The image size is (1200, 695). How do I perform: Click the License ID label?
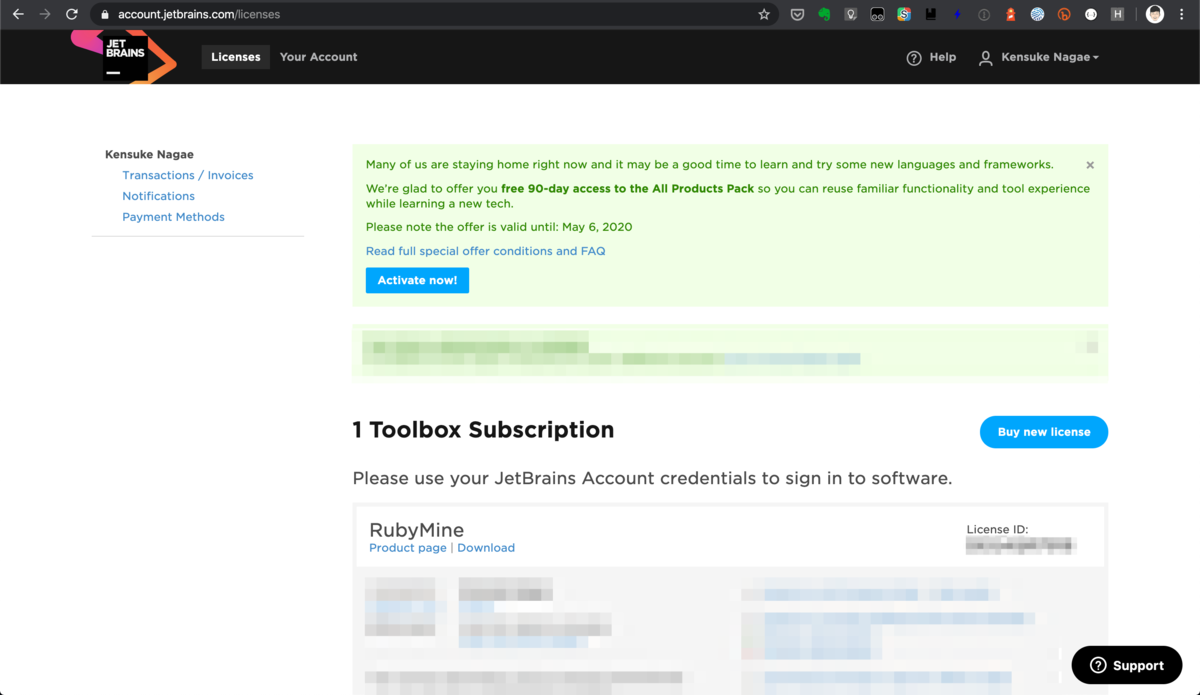pyautogui.click(x=997, y=530)
